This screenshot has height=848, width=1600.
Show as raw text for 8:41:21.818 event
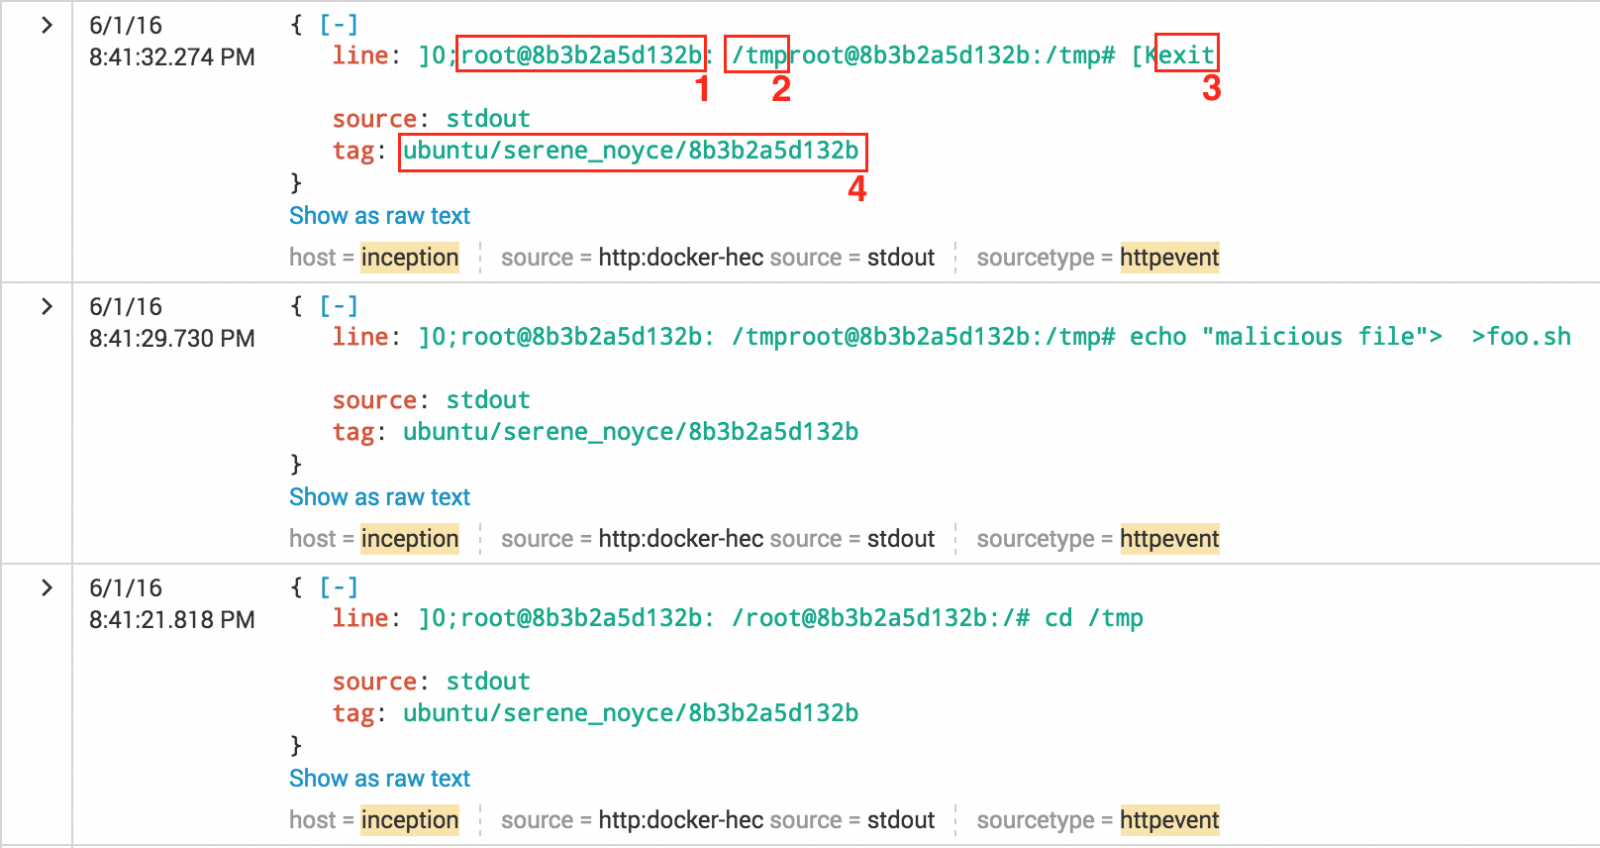tap(380, 778)
